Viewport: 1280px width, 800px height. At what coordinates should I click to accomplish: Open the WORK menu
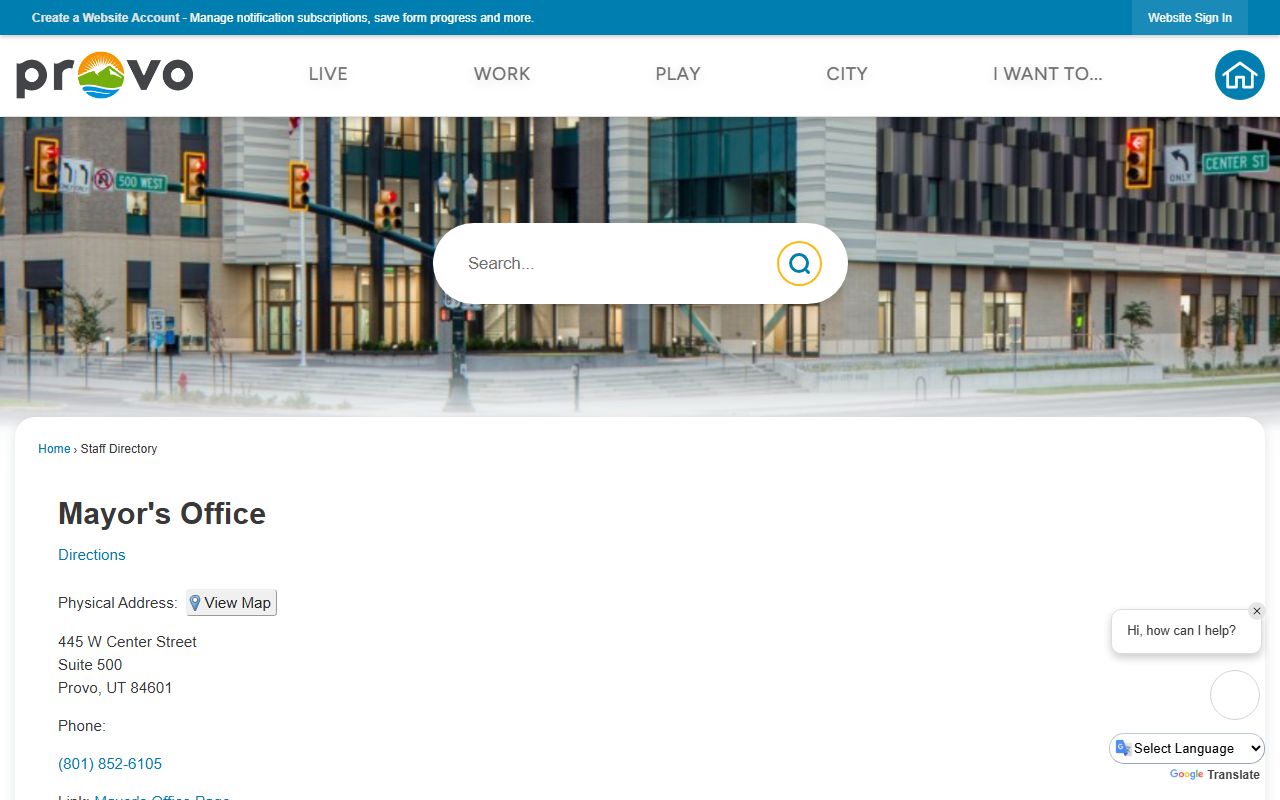click(x=502, y=74)
